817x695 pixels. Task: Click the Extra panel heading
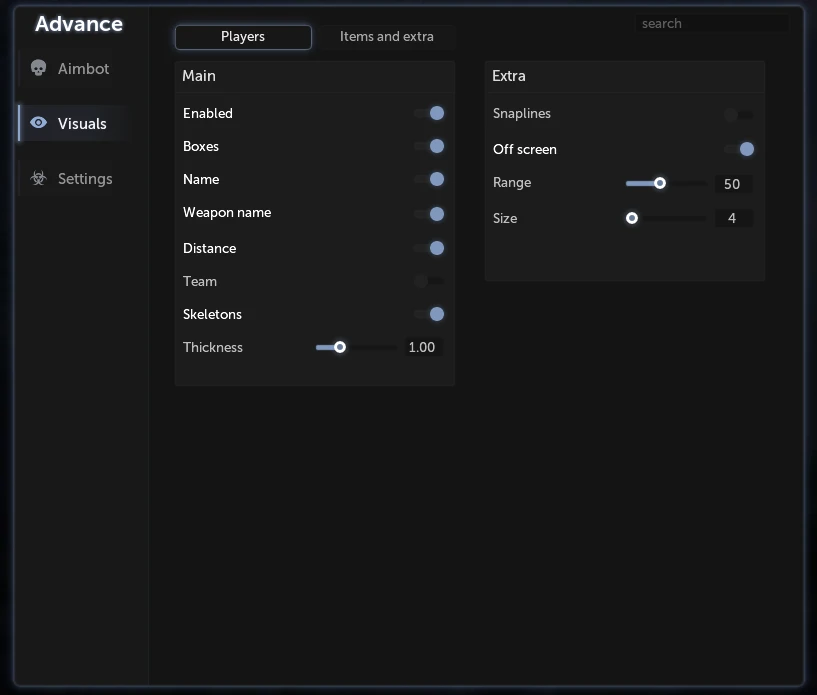click(x=509, y=76)
